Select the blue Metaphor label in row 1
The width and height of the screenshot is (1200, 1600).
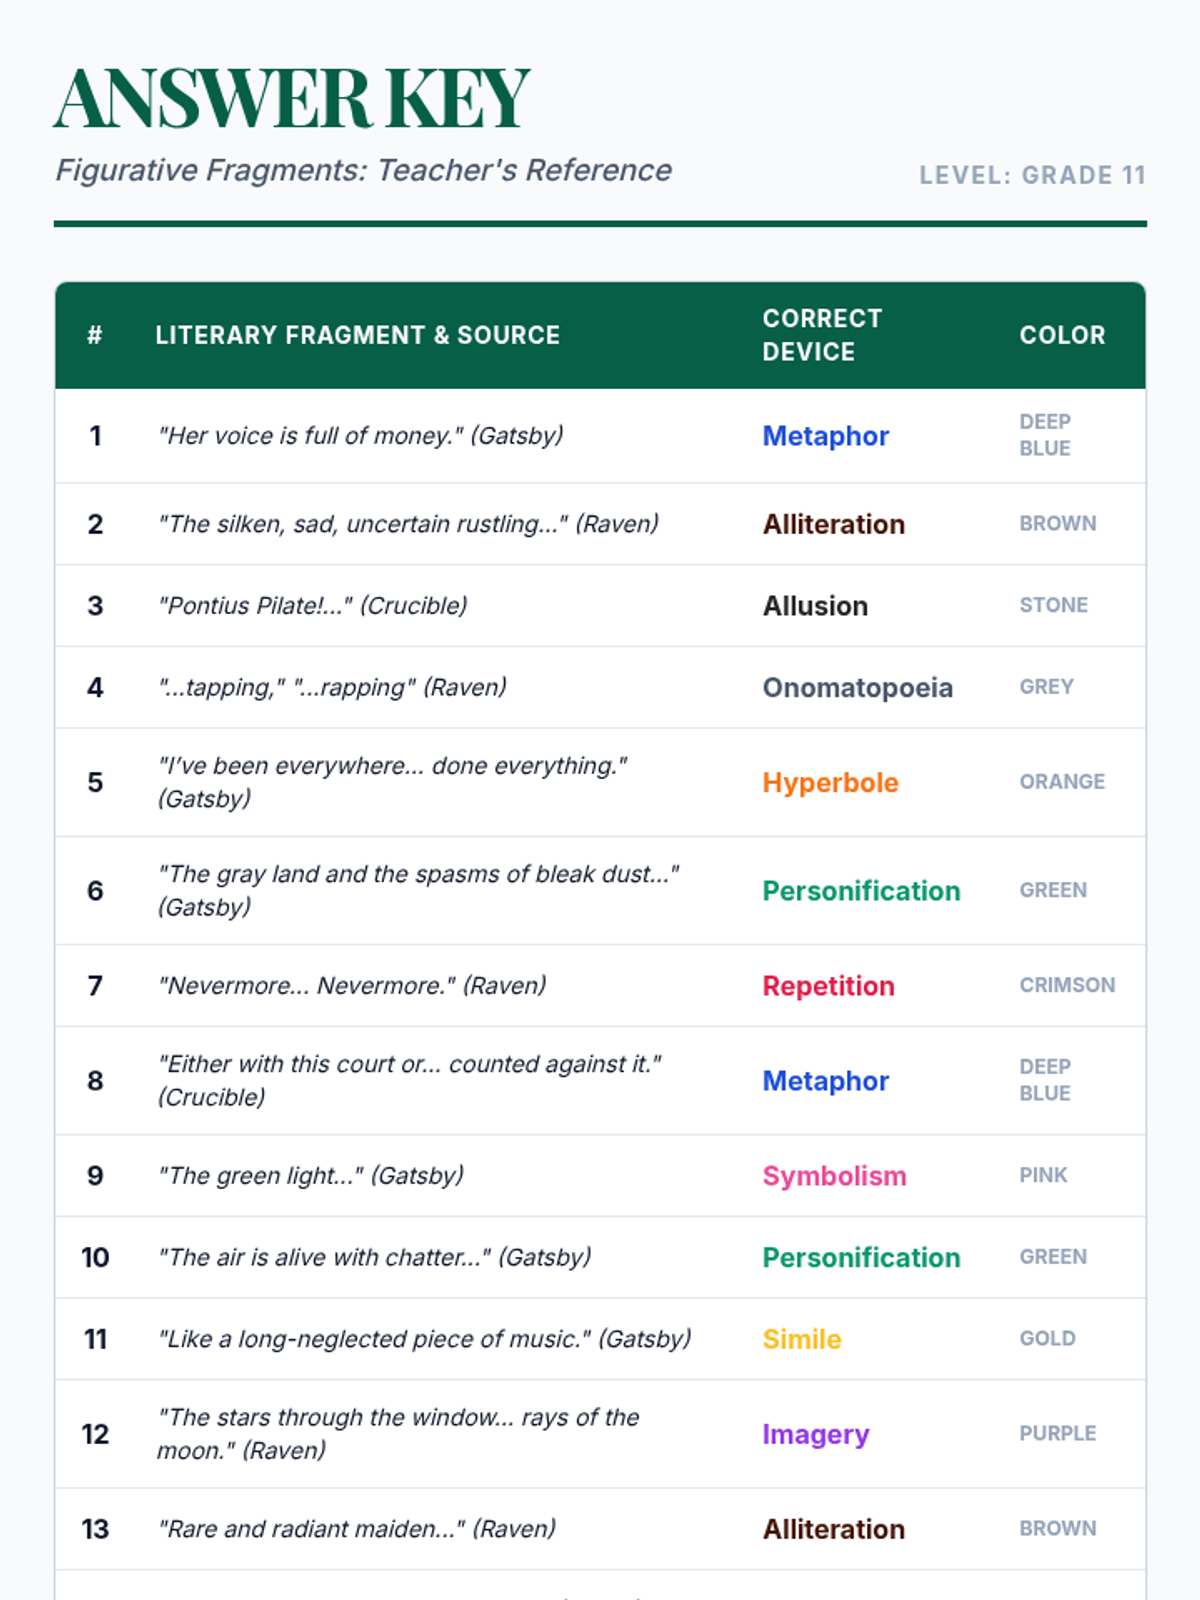[x=825, y=436]
